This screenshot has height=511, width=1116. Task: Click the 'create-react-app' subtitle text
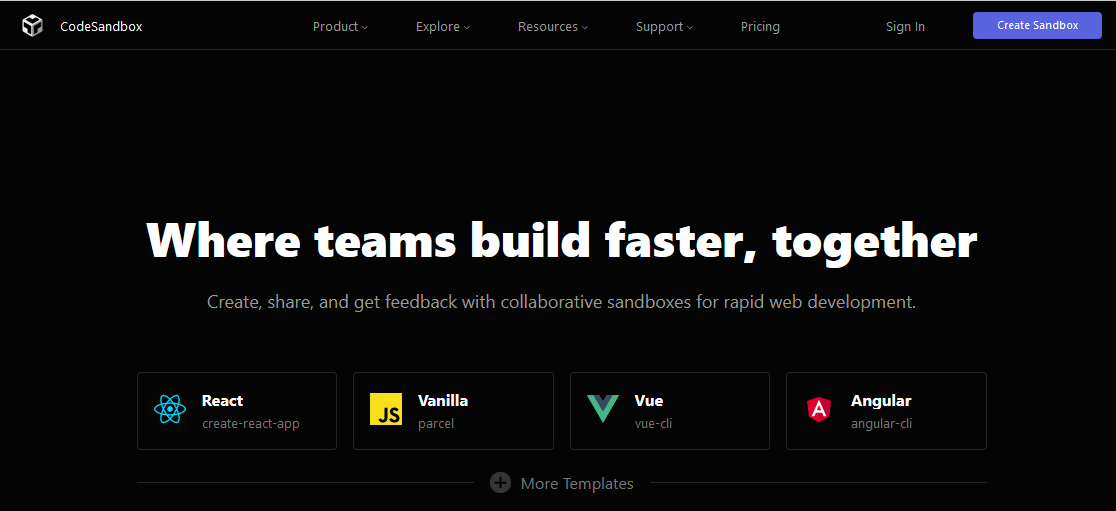251,423
